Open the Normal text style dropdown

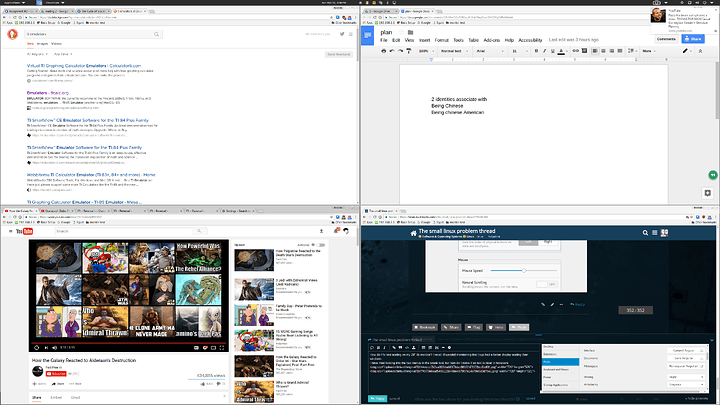point(455,51)
